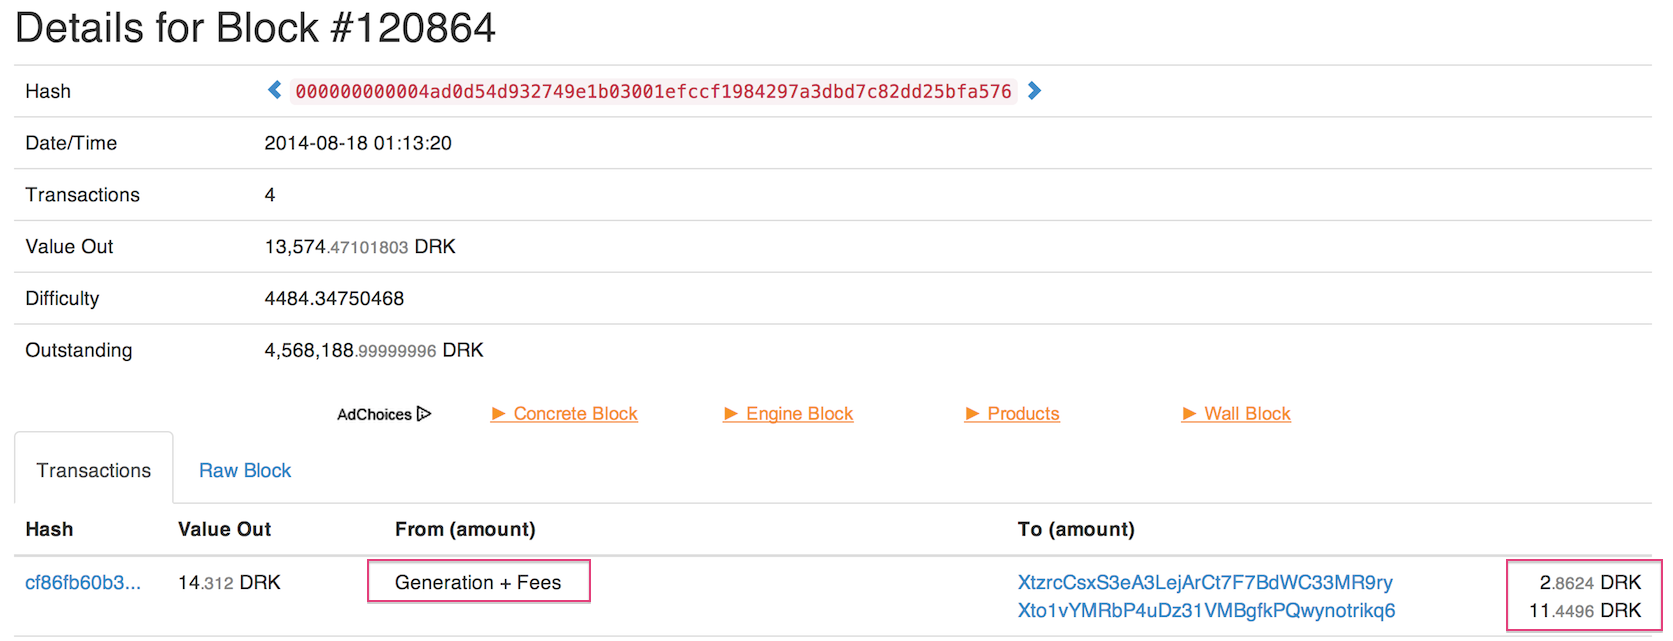
Task: Open address XtzrcCsxS3eA3LejArCt7F7BdWC33MR9ry
Action: click(1205, 583)
